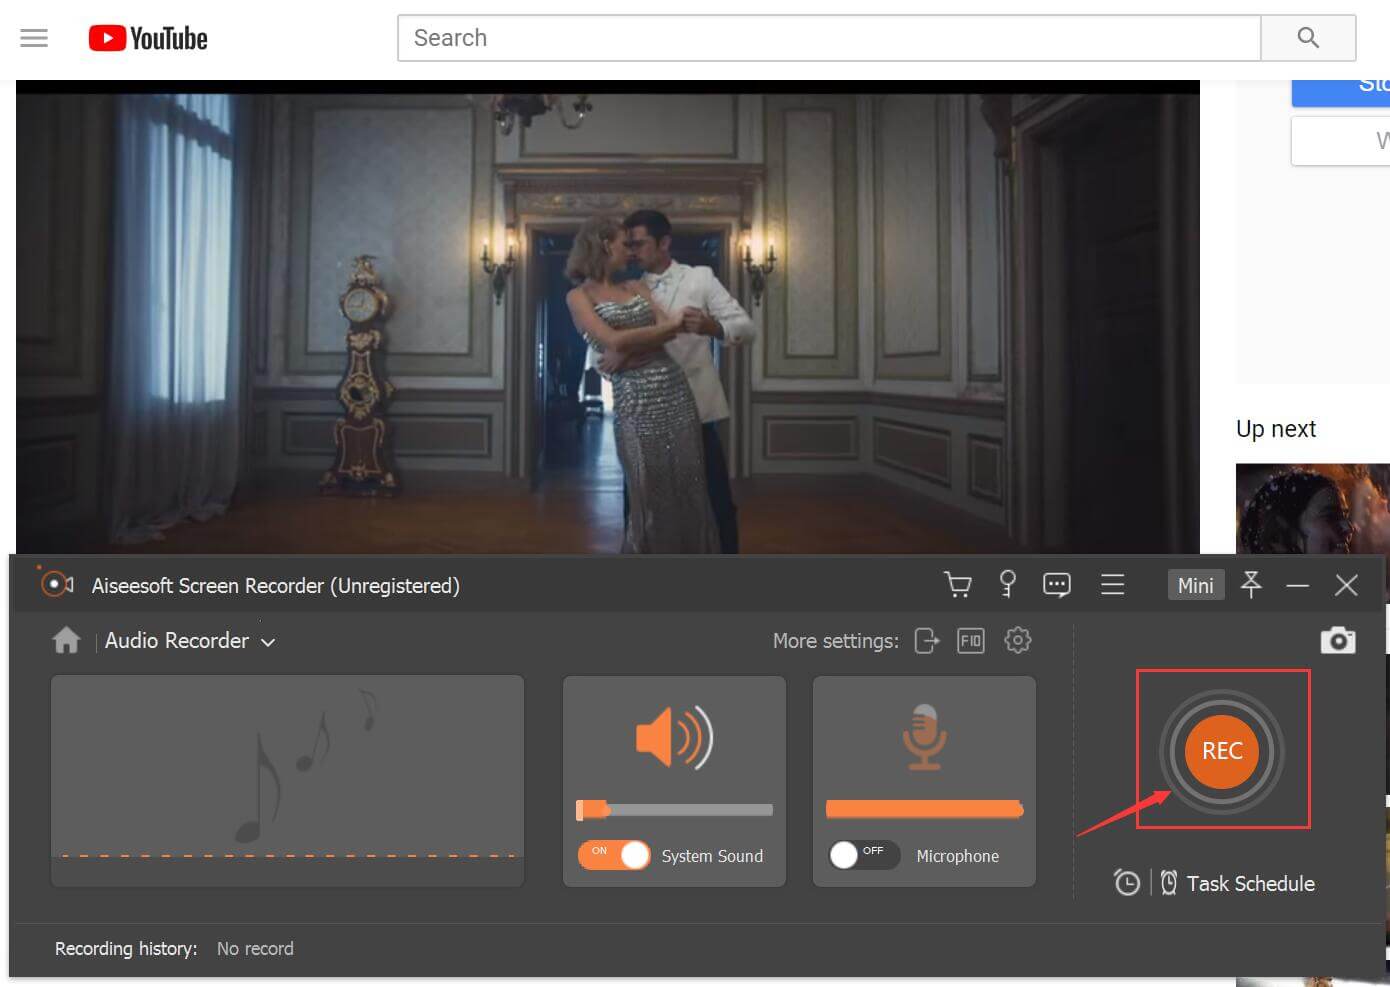This screenshot has height=987, width=1390.
Task: Turn off the System Sound toggle
Action: click(614, 855)
